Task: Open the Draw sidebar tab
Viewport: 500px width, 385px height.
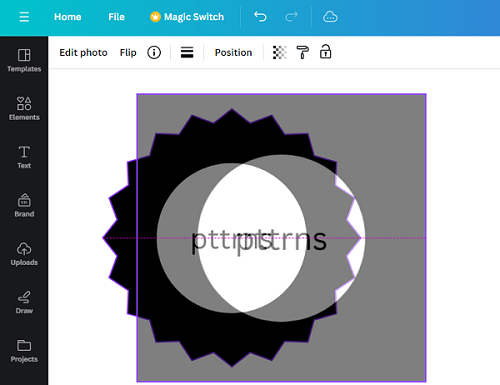Action: (24, 302)
